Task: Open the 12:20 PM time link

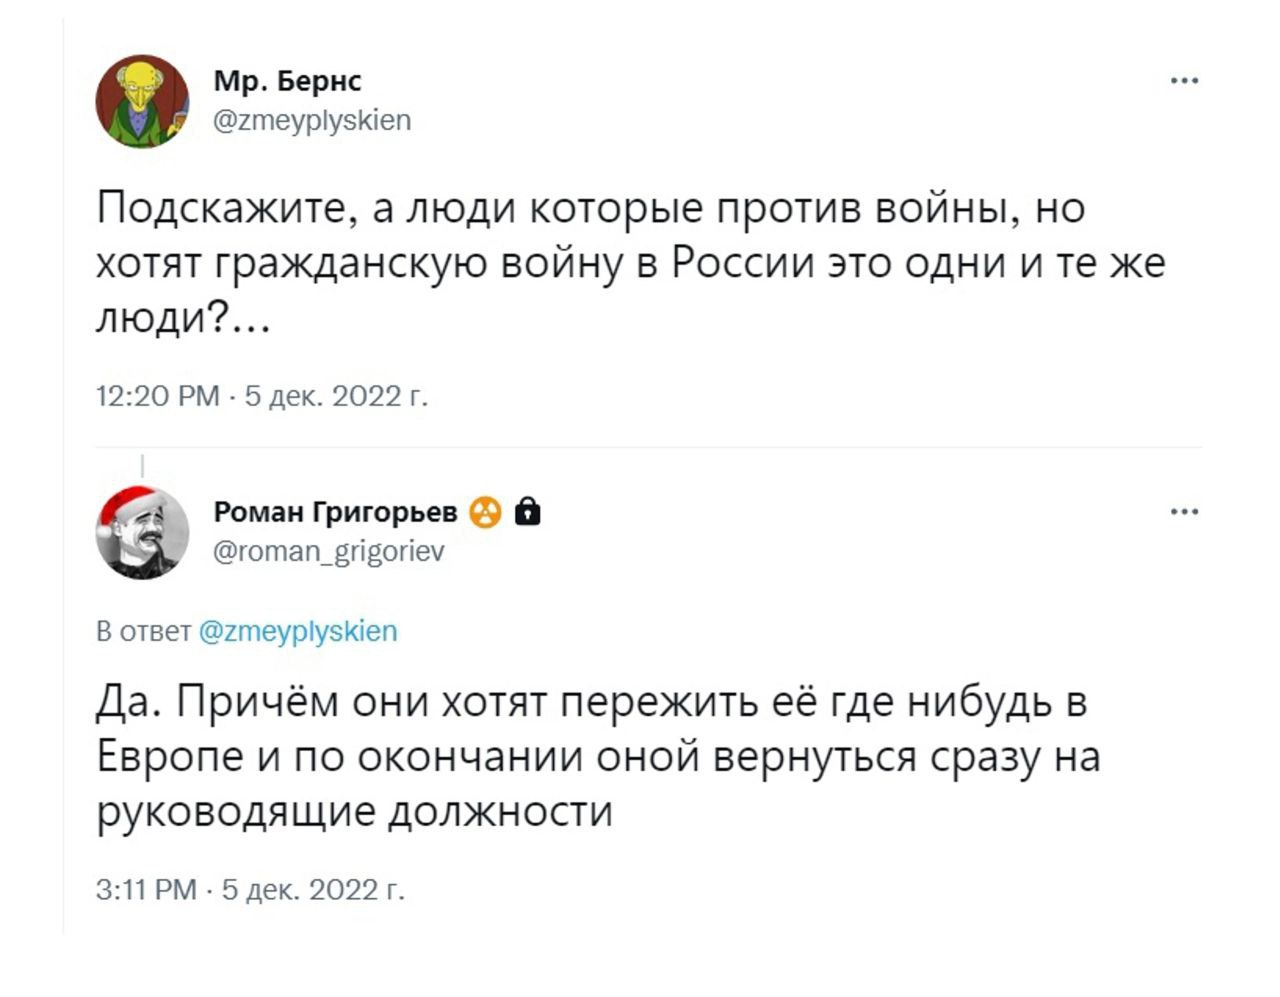Action: [157, 397]
